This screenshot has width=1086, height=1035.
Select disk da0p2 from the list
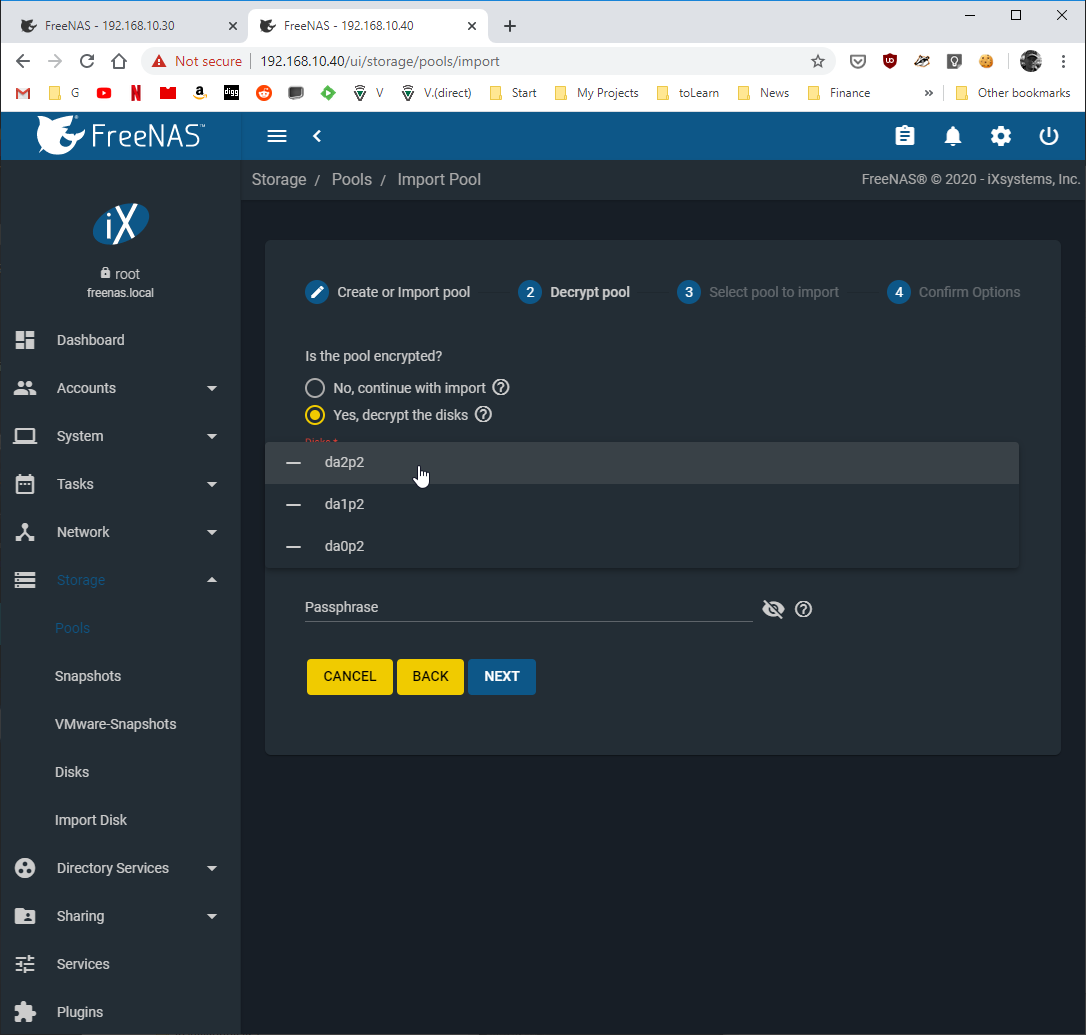[641, 547]
